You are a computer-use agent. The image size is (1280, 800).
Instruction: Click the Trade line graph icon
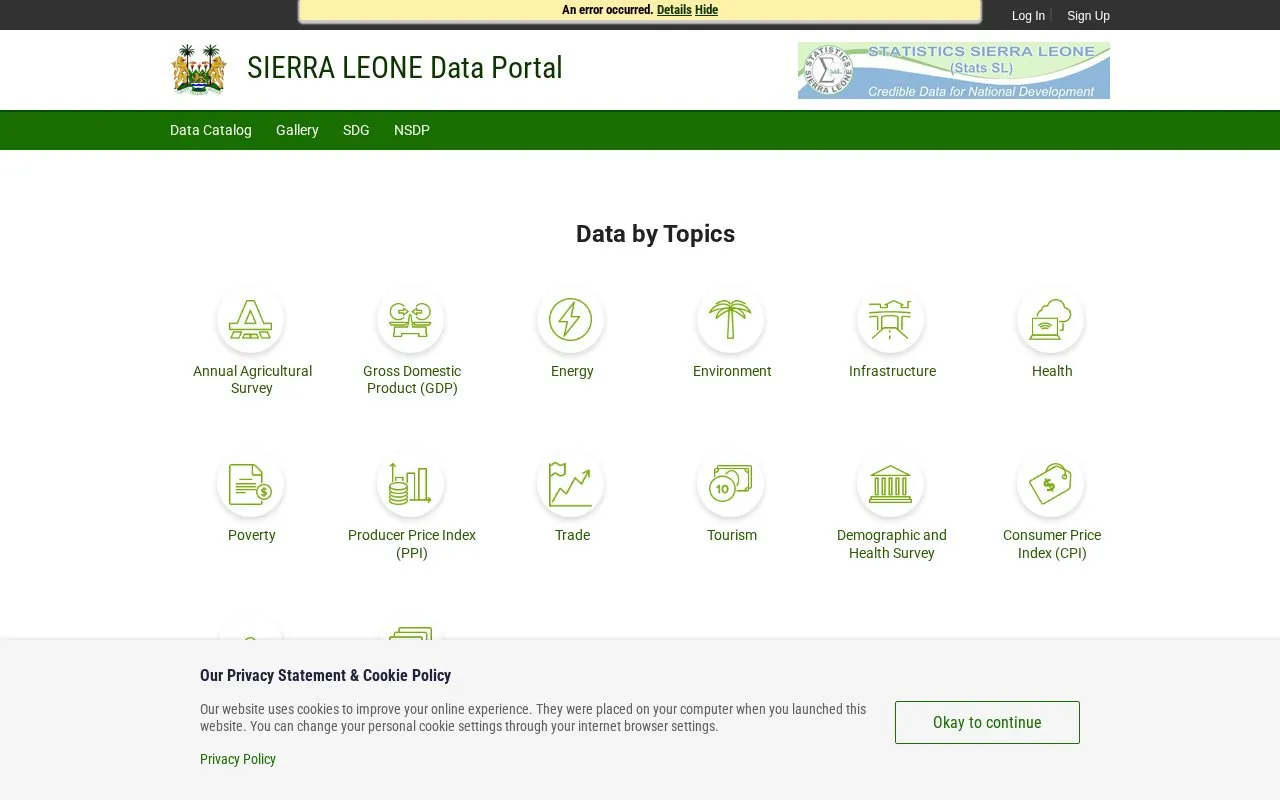[571, 484]
